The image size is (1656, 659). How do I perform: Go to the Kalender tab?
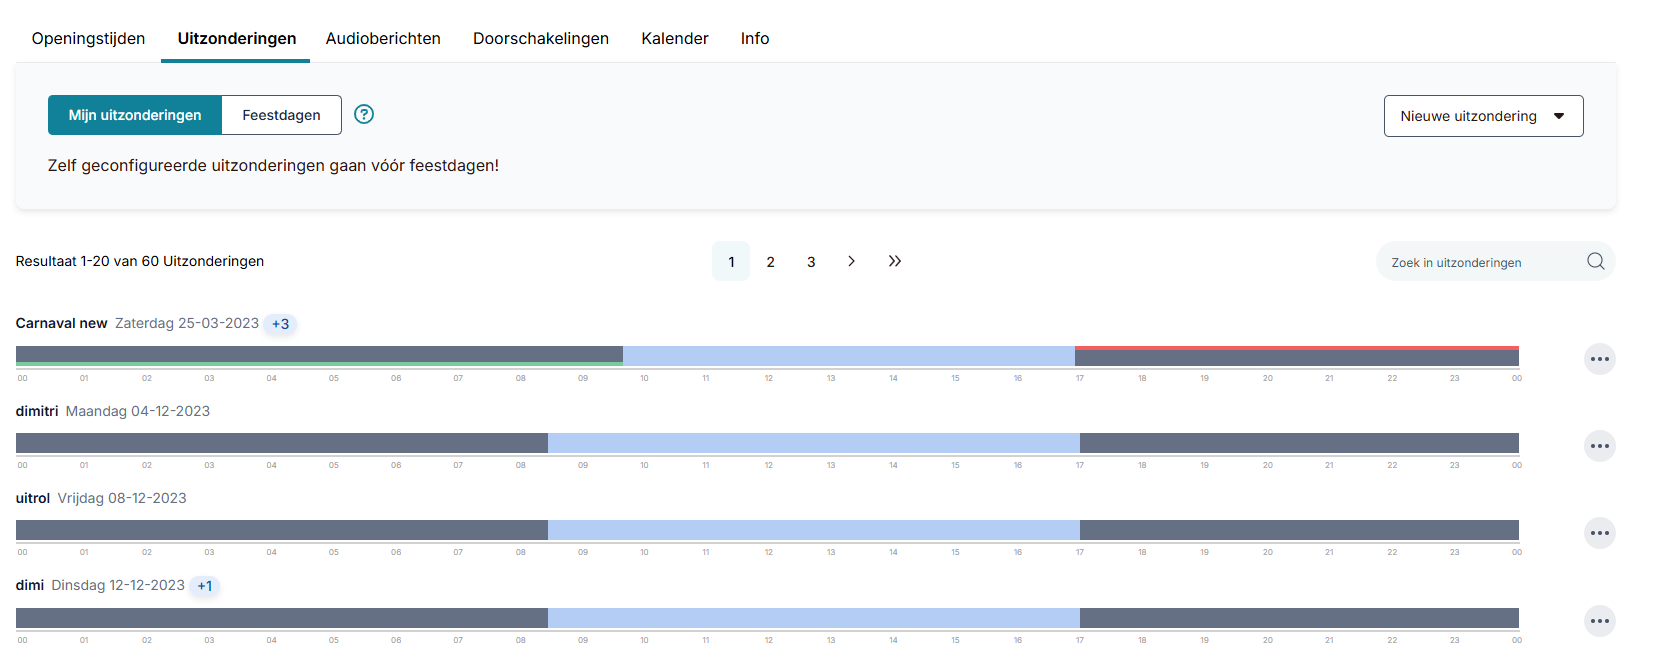pos(675,38)
